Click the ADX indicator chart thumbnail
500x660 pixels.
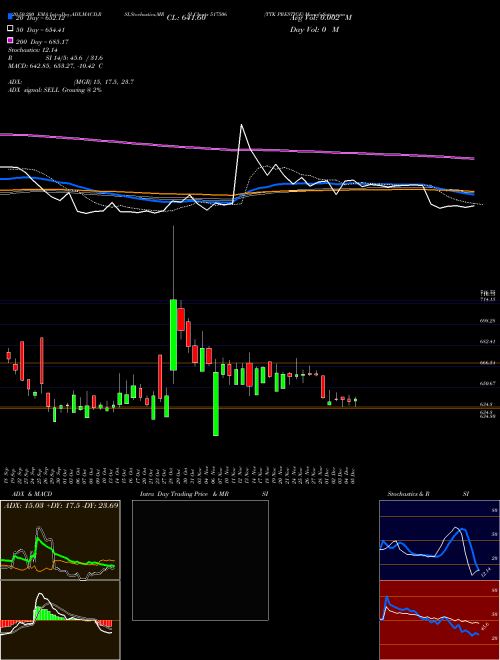coord(60,540)
